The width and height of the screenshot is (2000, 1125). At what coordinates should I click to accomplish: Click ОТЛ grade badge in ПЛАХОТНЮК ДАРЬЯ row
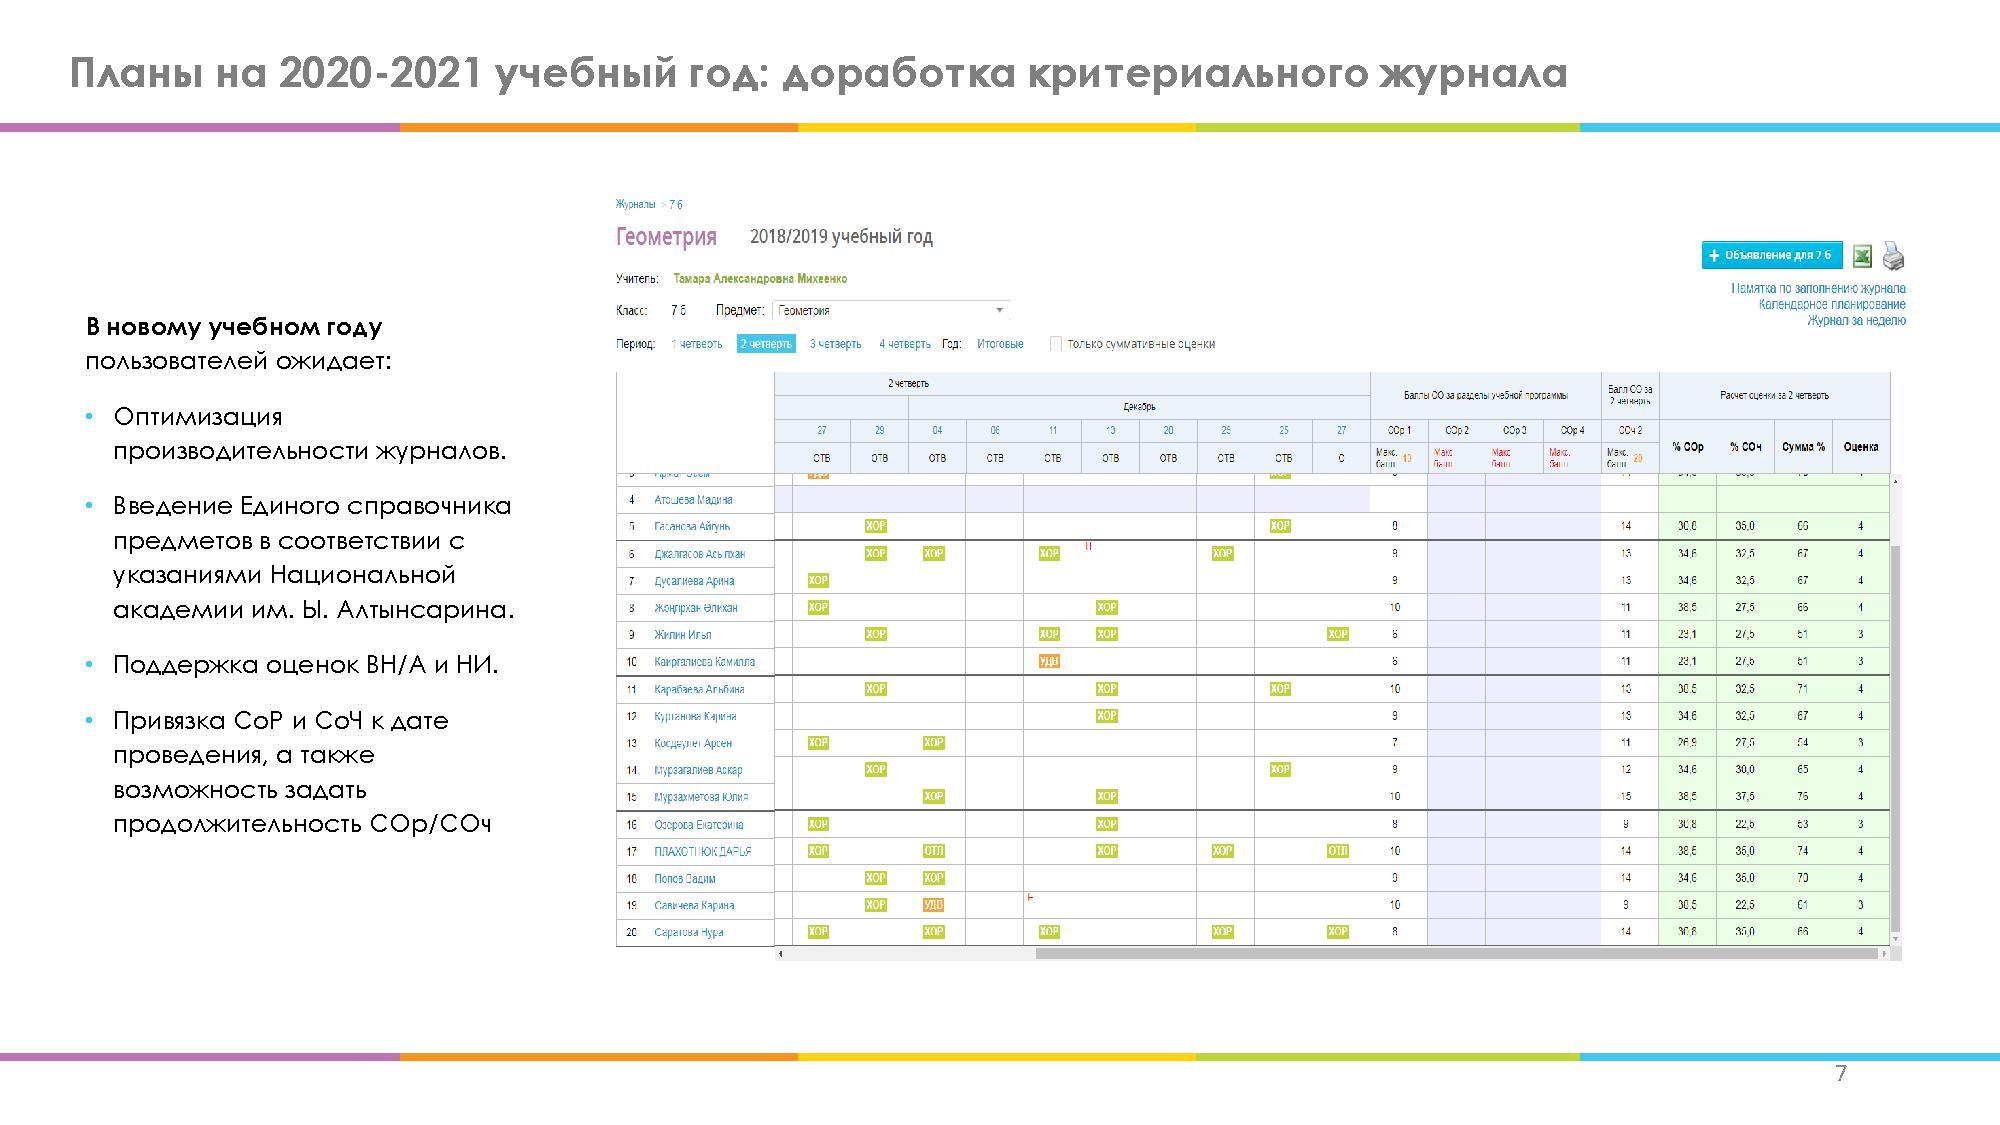(933, 851)
